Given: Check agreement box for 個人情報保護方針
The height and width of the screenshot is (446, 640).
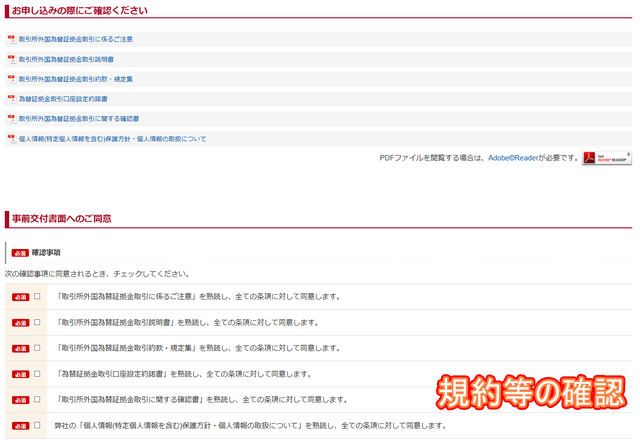Looking at the screenshot, I should pos(37,425).
